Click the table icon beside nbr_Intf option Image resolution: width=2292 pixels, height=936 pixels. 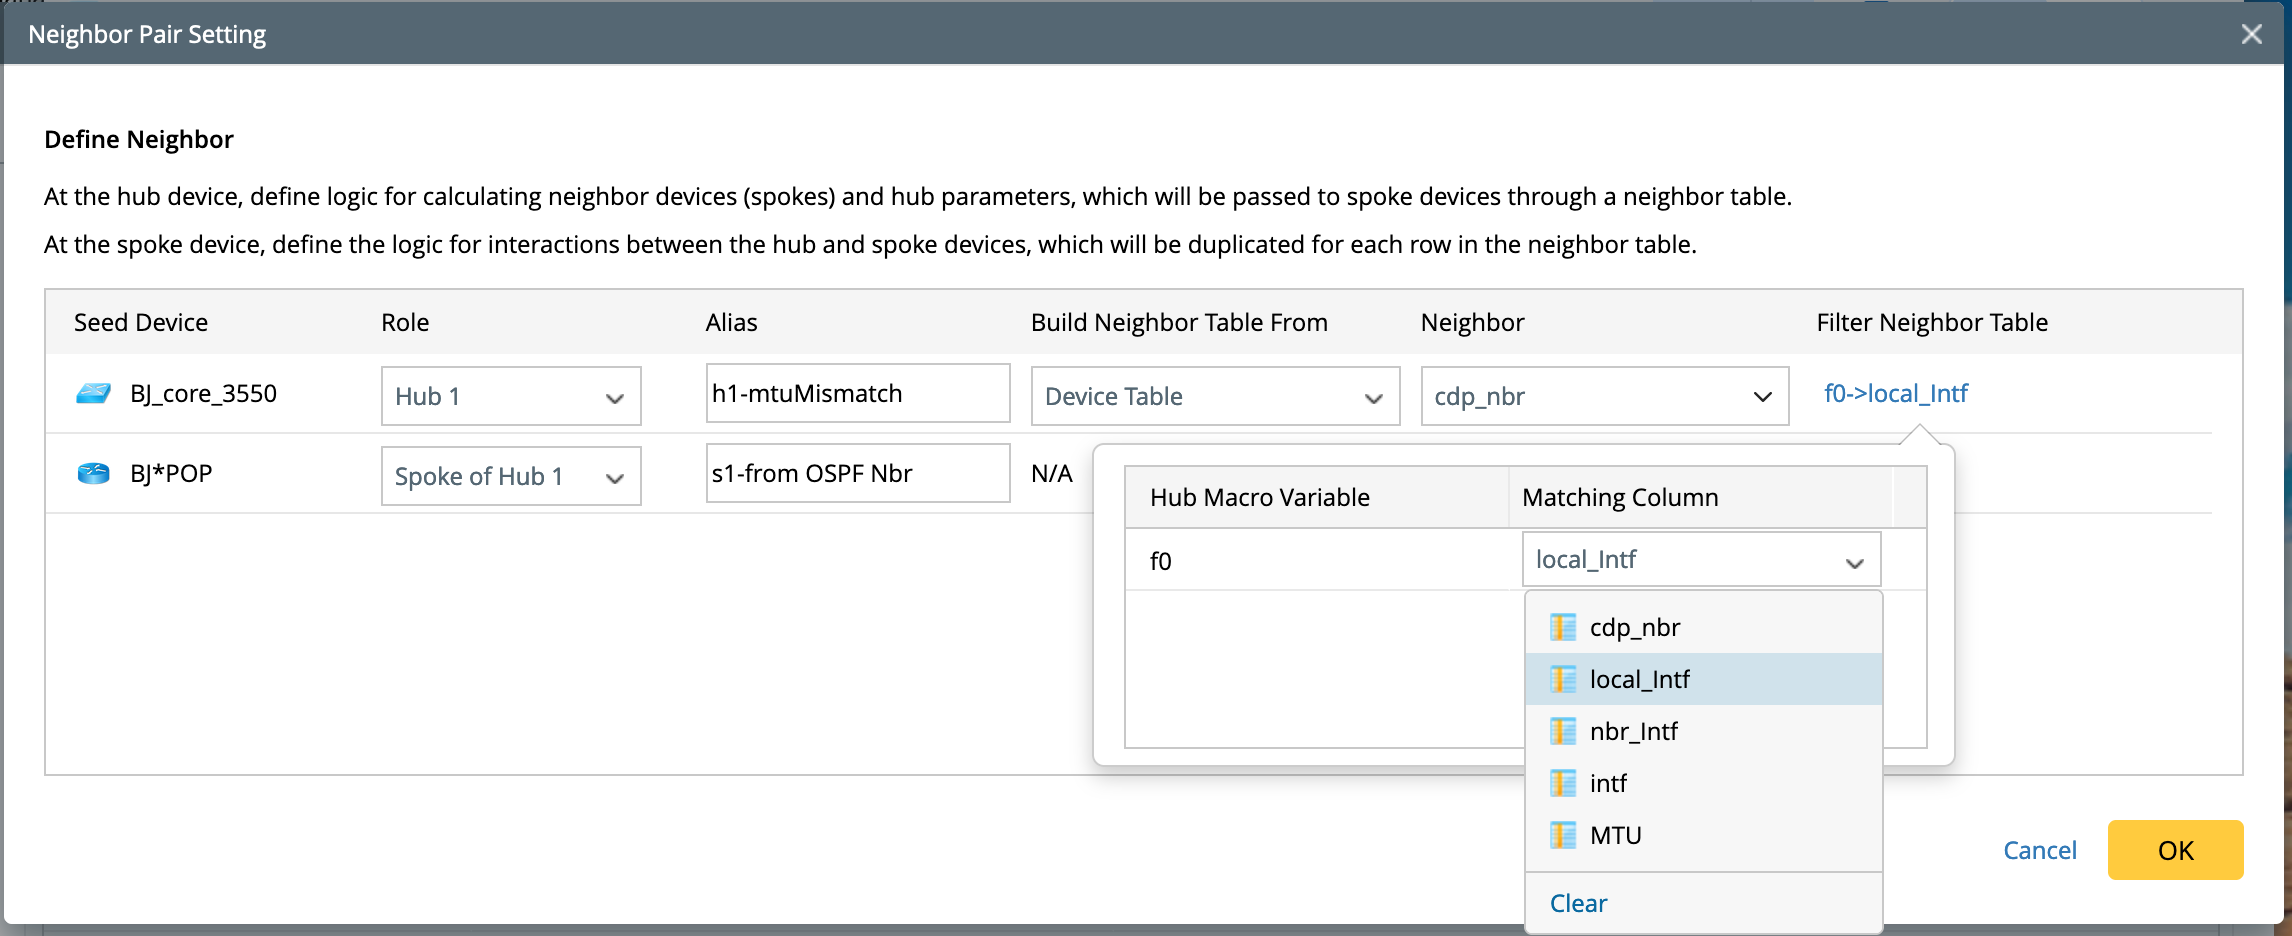(x=1563, y=732)
